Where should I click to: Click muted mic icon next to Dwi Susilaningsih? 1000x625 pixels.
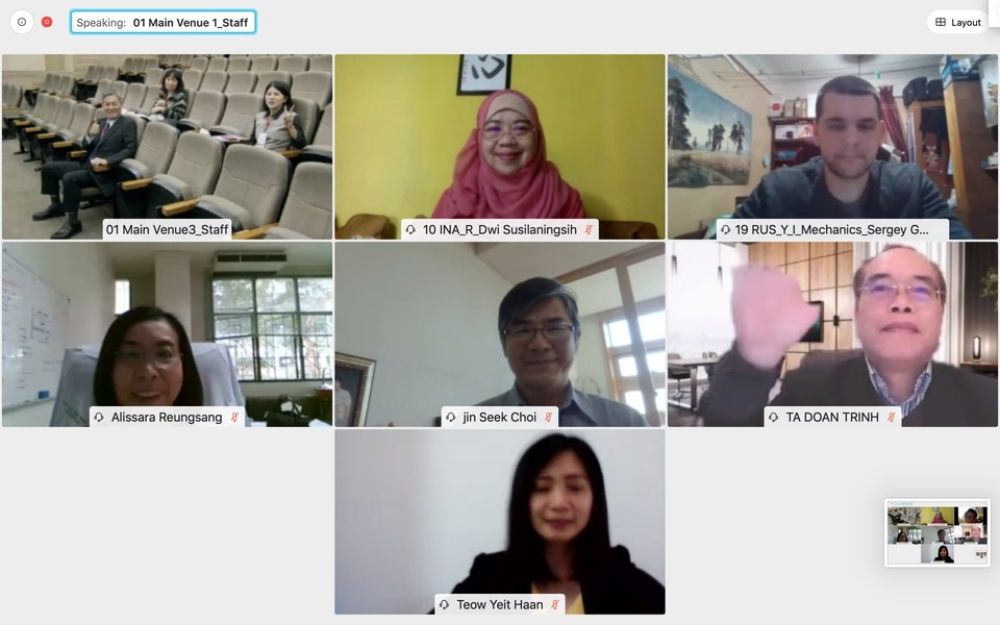(589, 230)
